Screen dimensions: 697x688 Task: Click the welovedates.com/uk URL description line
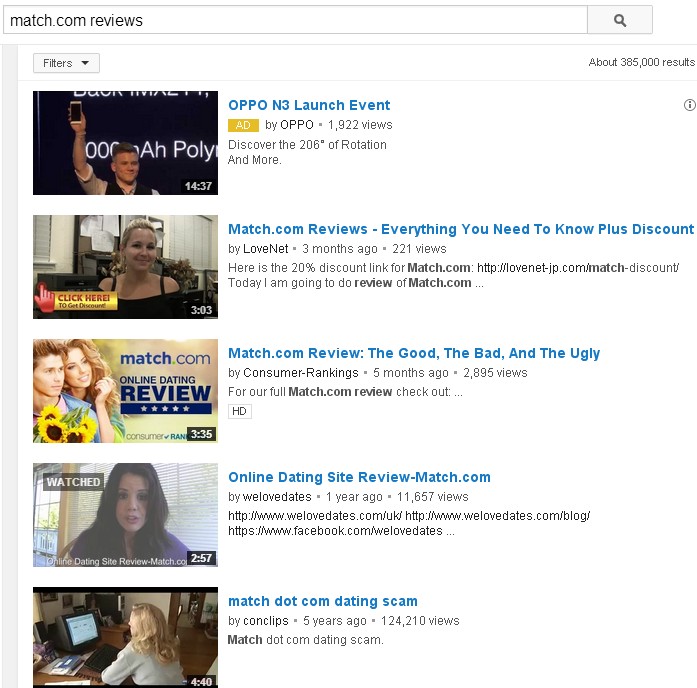[x=409, y=516]
